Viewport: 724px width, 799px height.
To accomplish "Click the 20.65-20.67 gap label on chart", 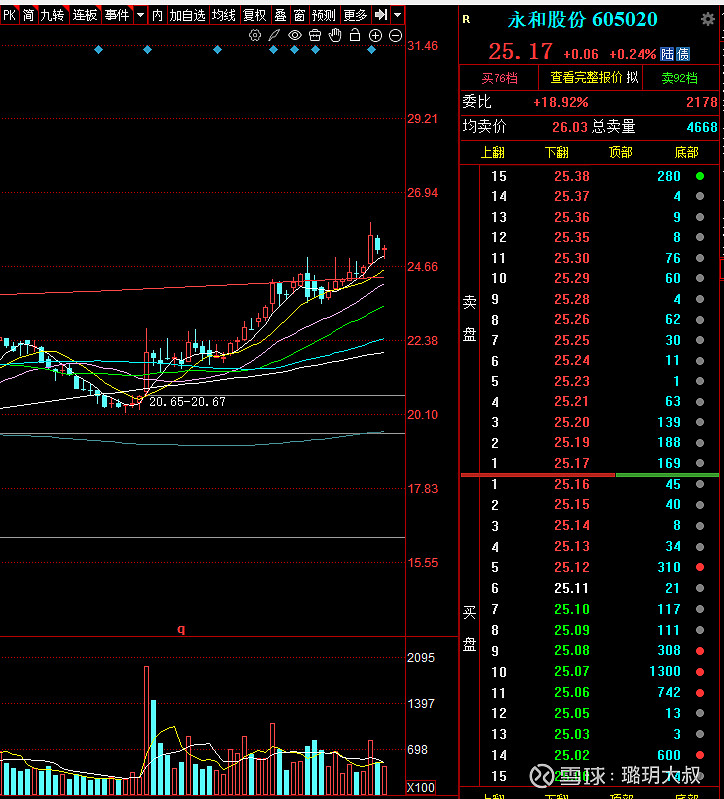I will pyautogui.click(x=187, y=402).
